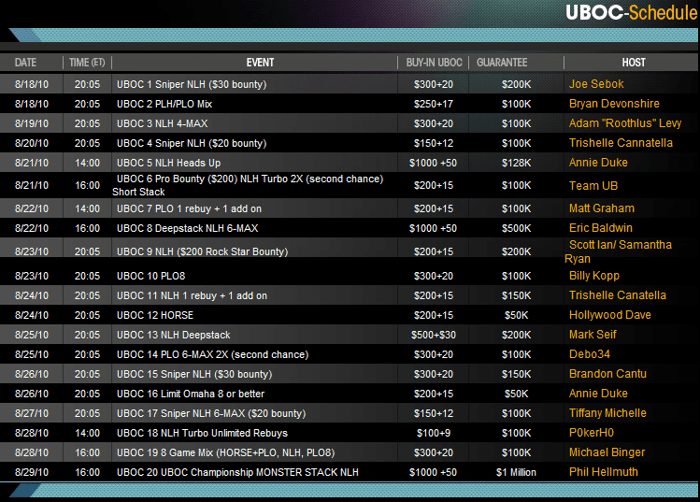Click event UBOC 16 Limit Omaha 8 or better
The height and width of the screenshot is (502, 700).
click(x=191, y=394)
